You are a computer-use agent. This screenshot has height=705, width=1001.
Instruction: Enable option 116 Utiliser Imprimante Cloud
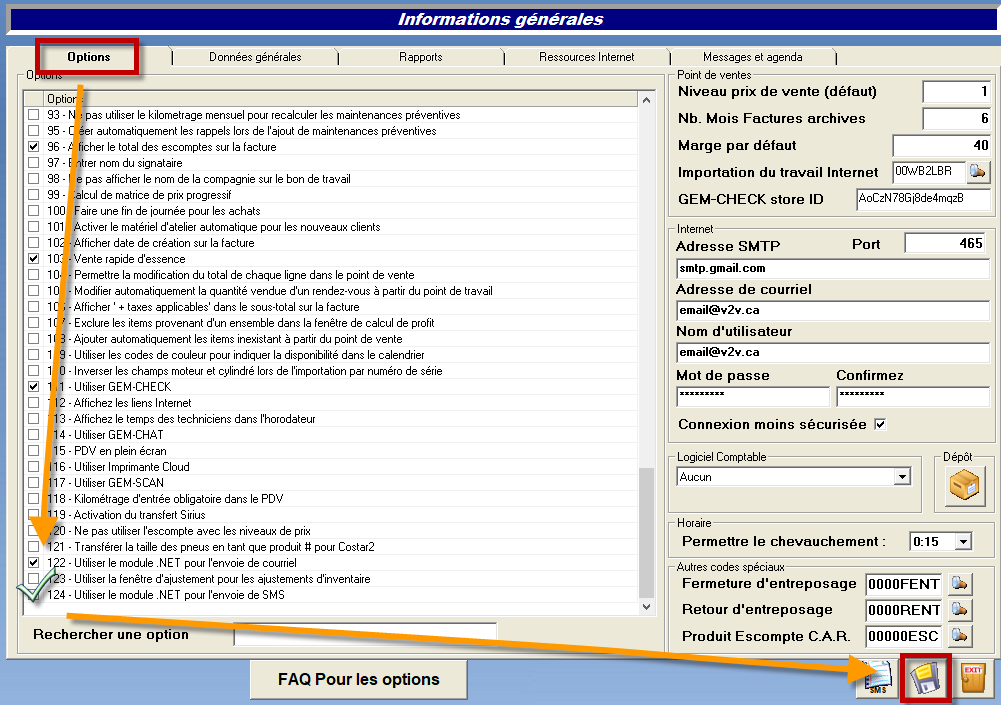[x=34, y=466]
